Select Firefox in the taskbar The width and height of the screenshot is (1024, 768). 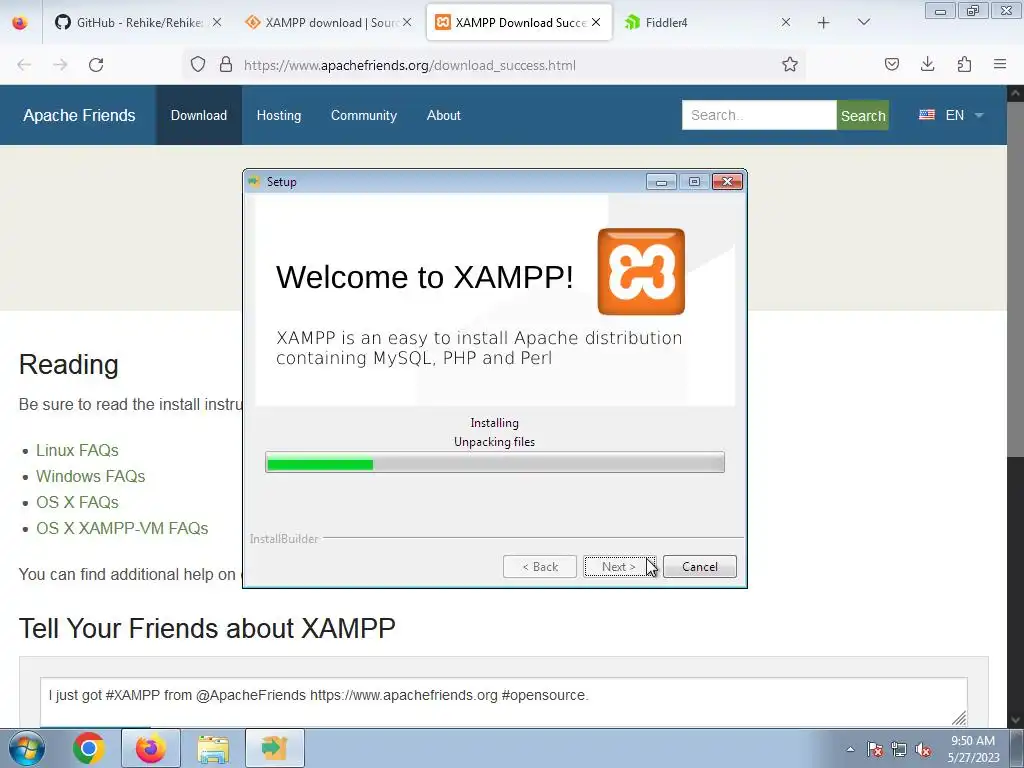[x=151, y=748]
